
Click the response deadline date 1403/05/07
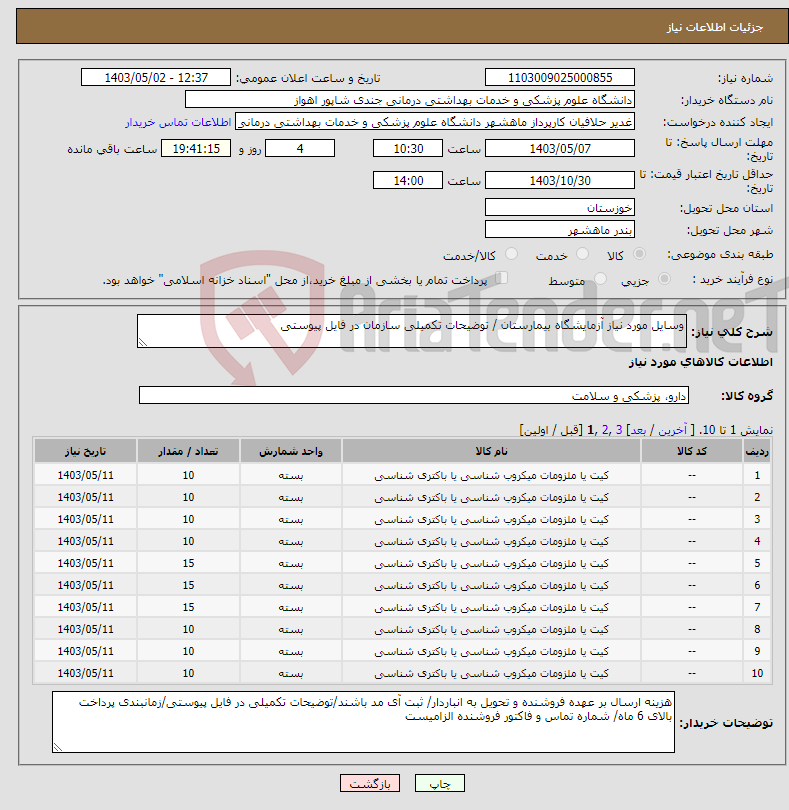(560, 149)
